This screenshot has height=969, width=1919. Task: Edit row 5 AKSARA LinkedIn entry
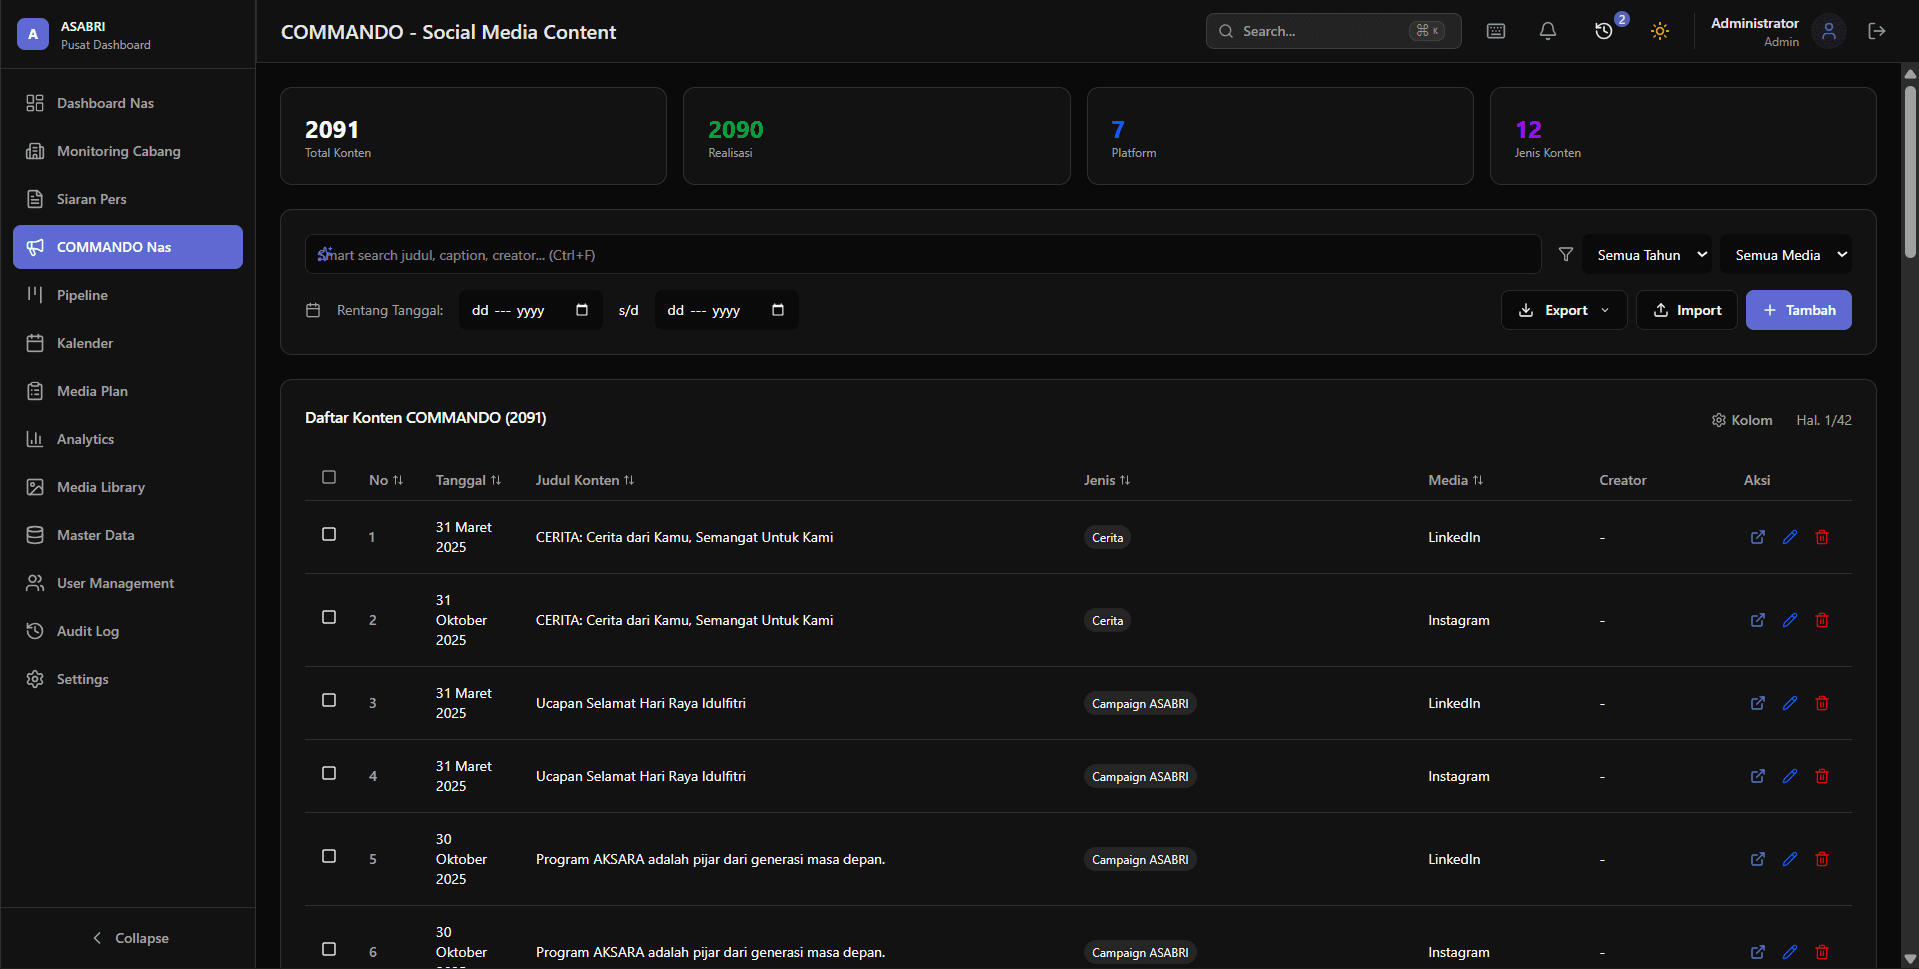click(1790, 859)
